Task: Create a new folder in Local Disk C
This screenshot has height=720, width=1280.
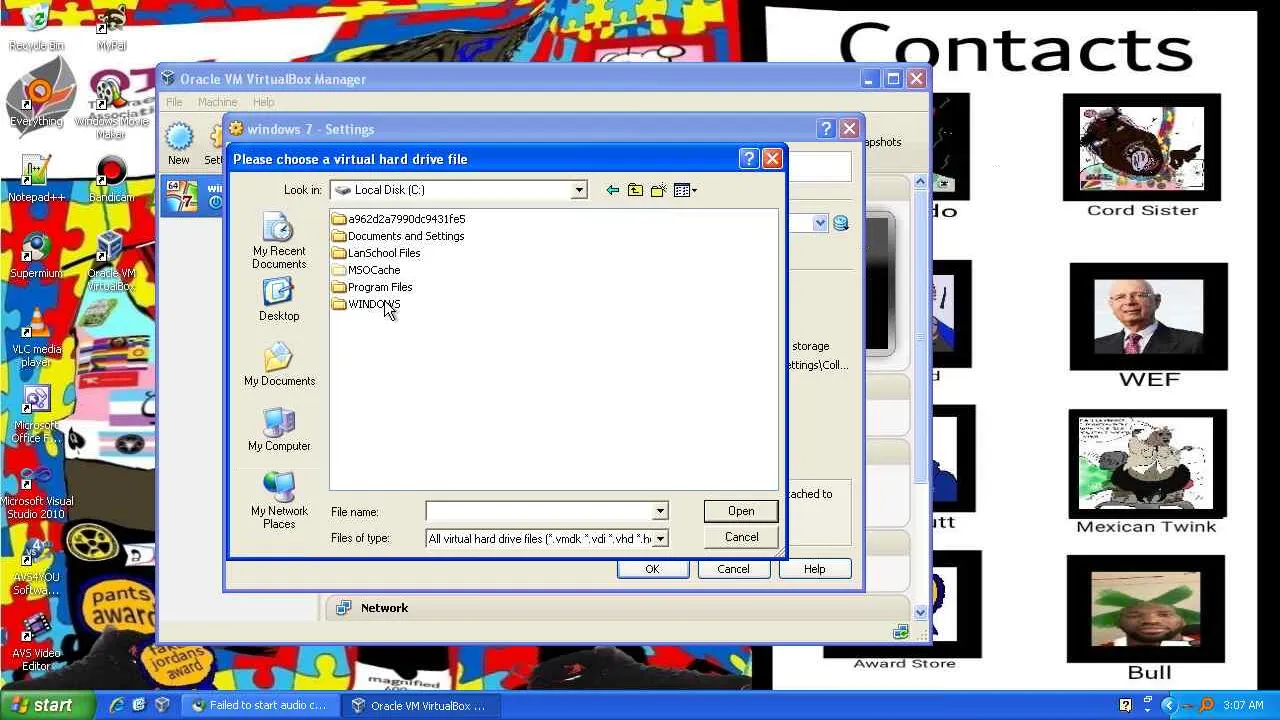Action: 658,190
